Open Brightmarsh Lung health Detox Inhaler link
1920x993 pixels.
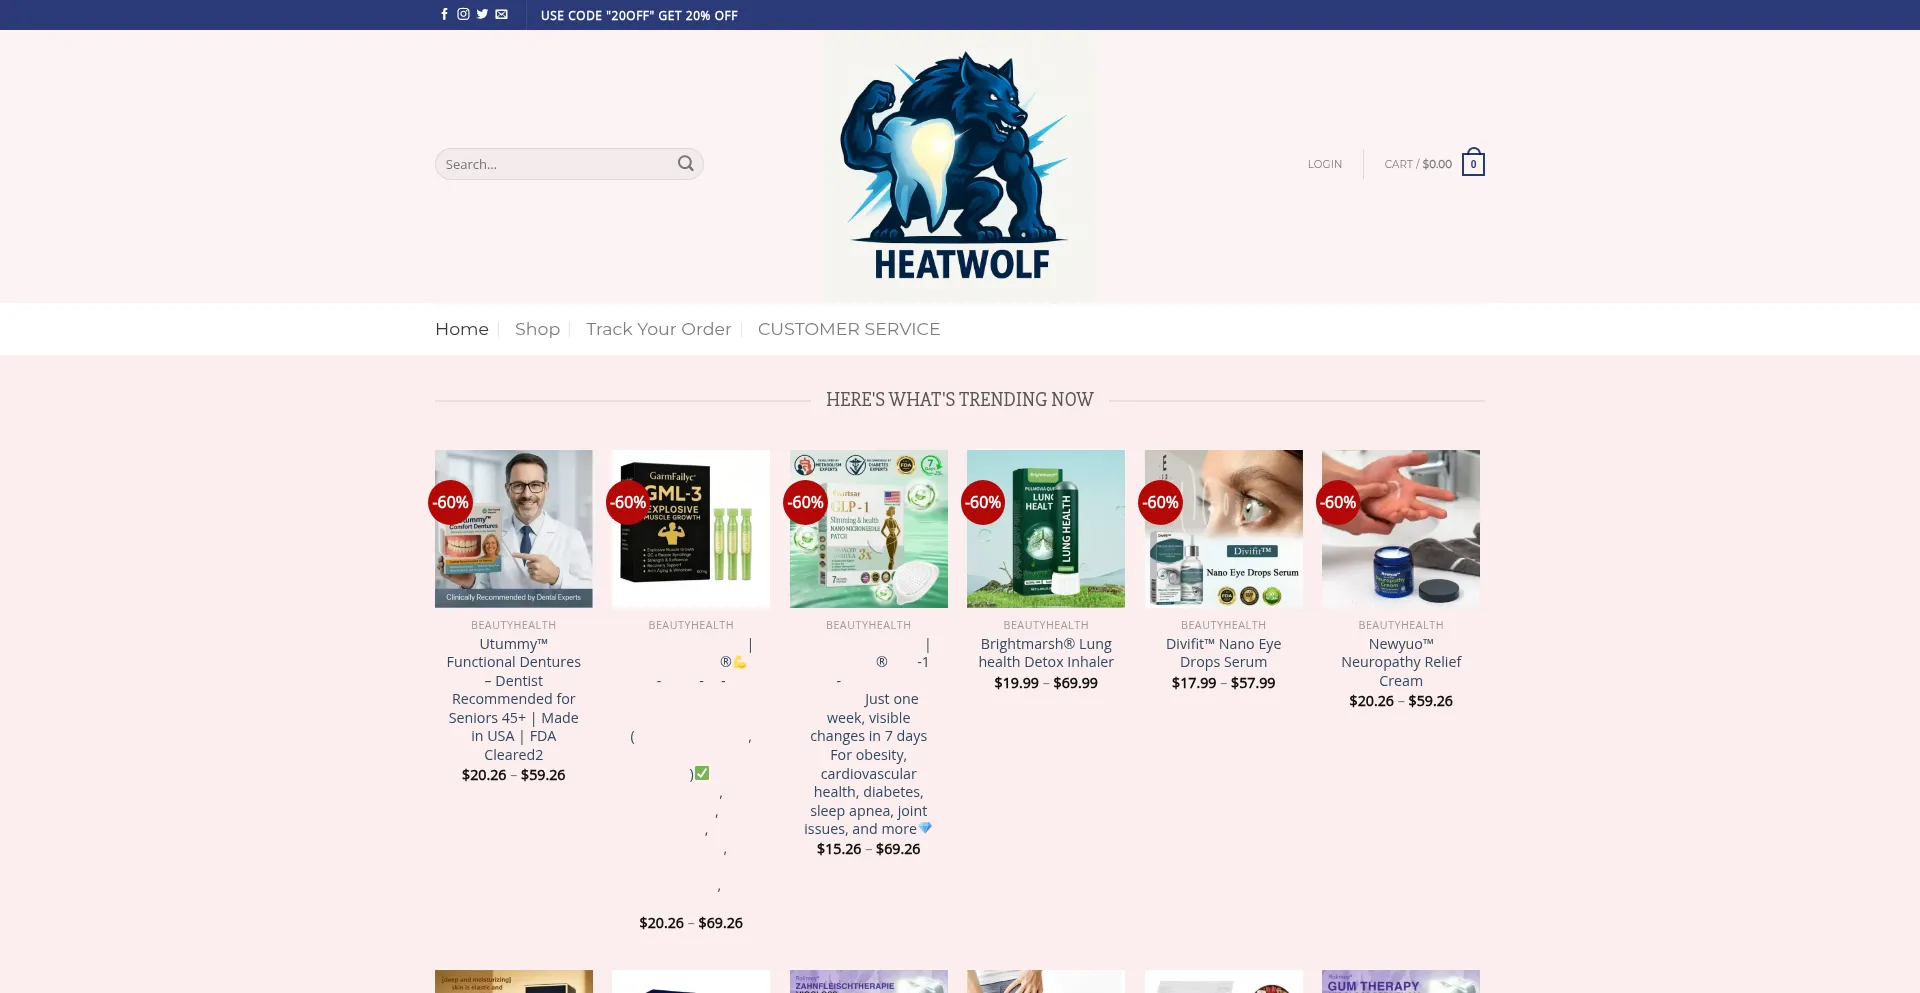point(1045,653)
